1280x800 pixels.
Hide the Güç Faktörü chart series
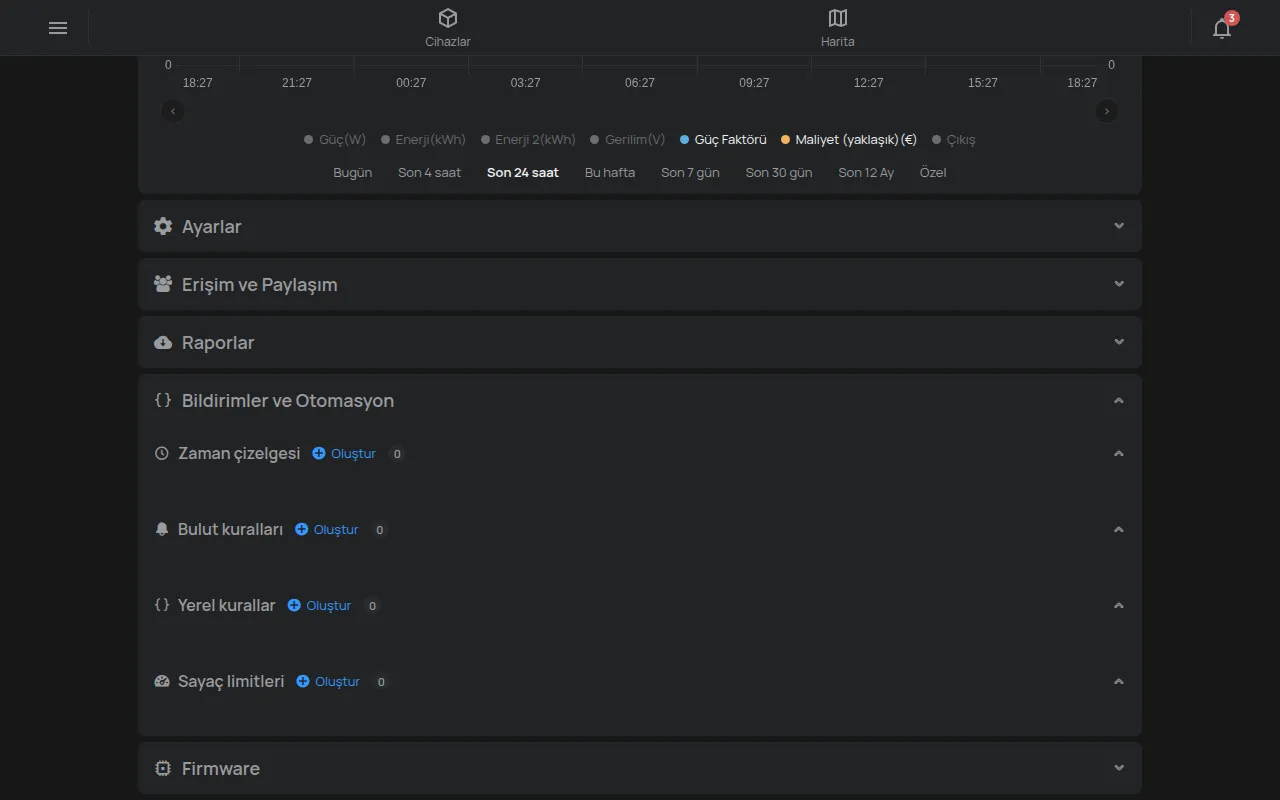[723, 140]
